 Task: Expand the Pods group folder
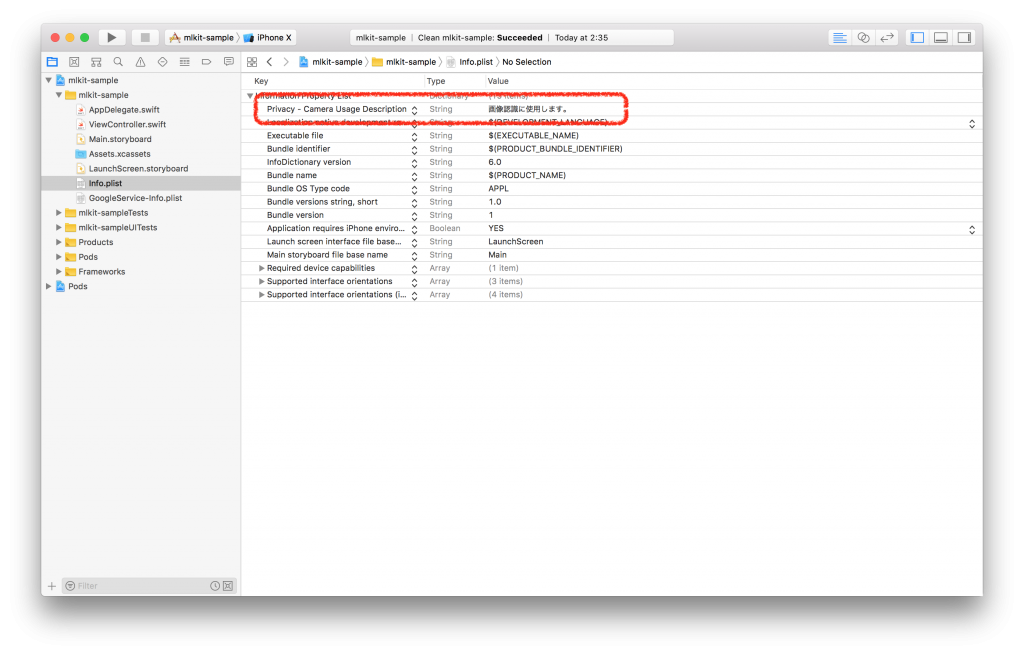[59, 257]
